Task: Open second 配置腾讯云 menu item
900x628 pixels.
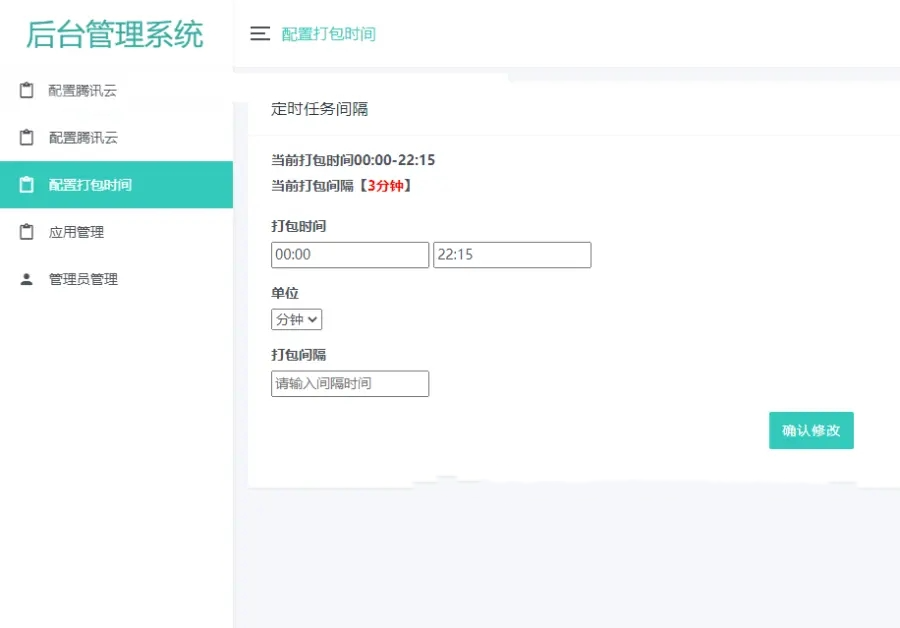Action: [x=117, y=137]
